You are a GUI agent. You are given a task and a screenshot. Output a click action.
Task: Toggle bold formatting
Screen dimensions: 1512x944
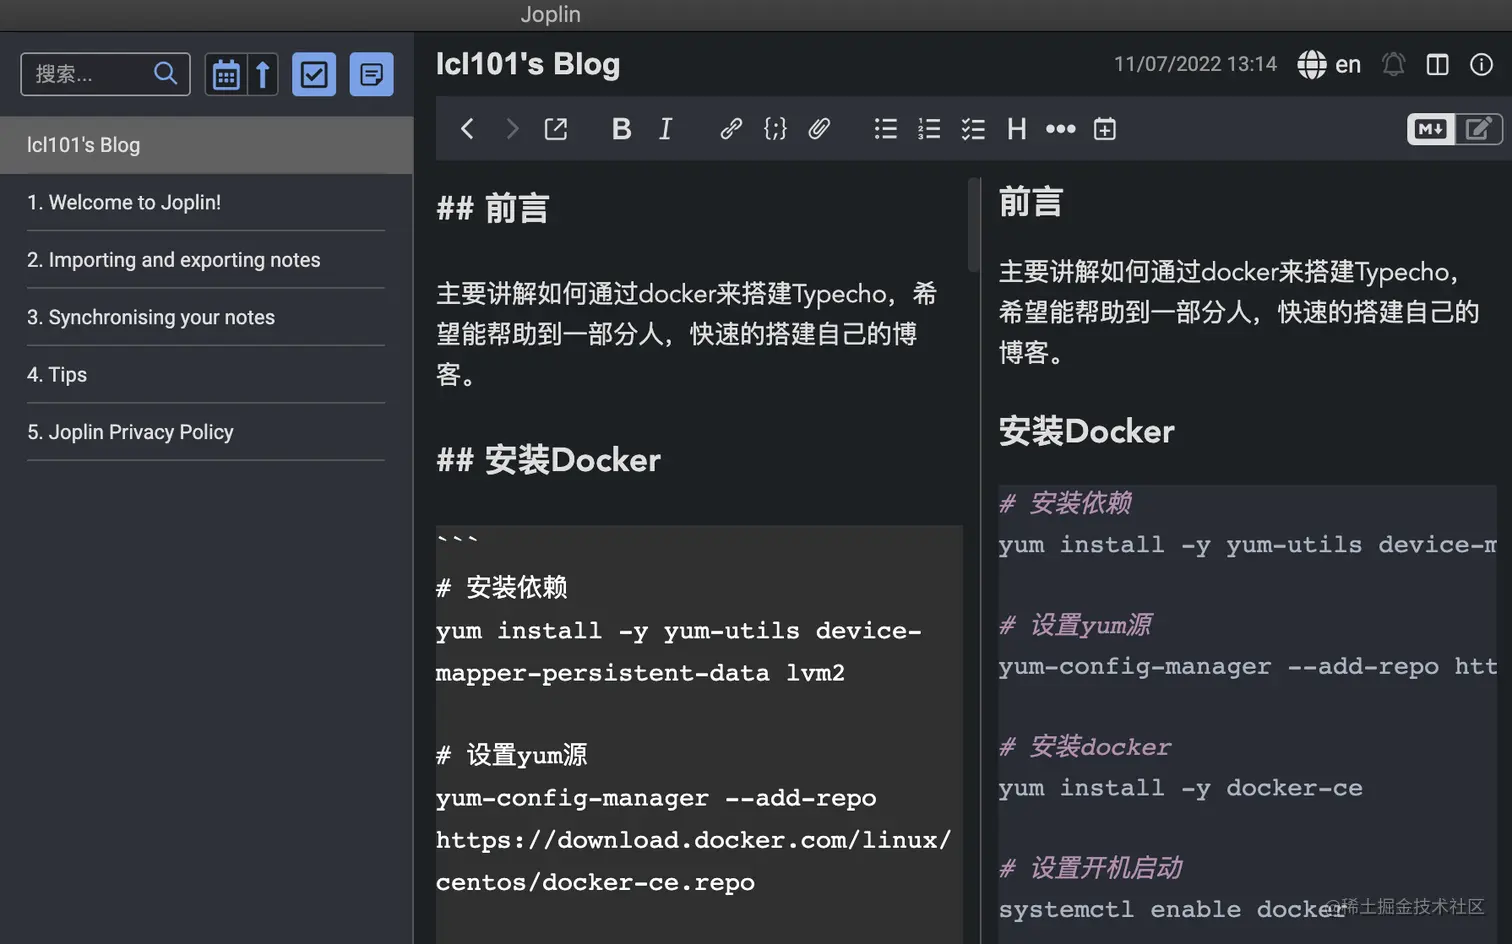[621, 129]
